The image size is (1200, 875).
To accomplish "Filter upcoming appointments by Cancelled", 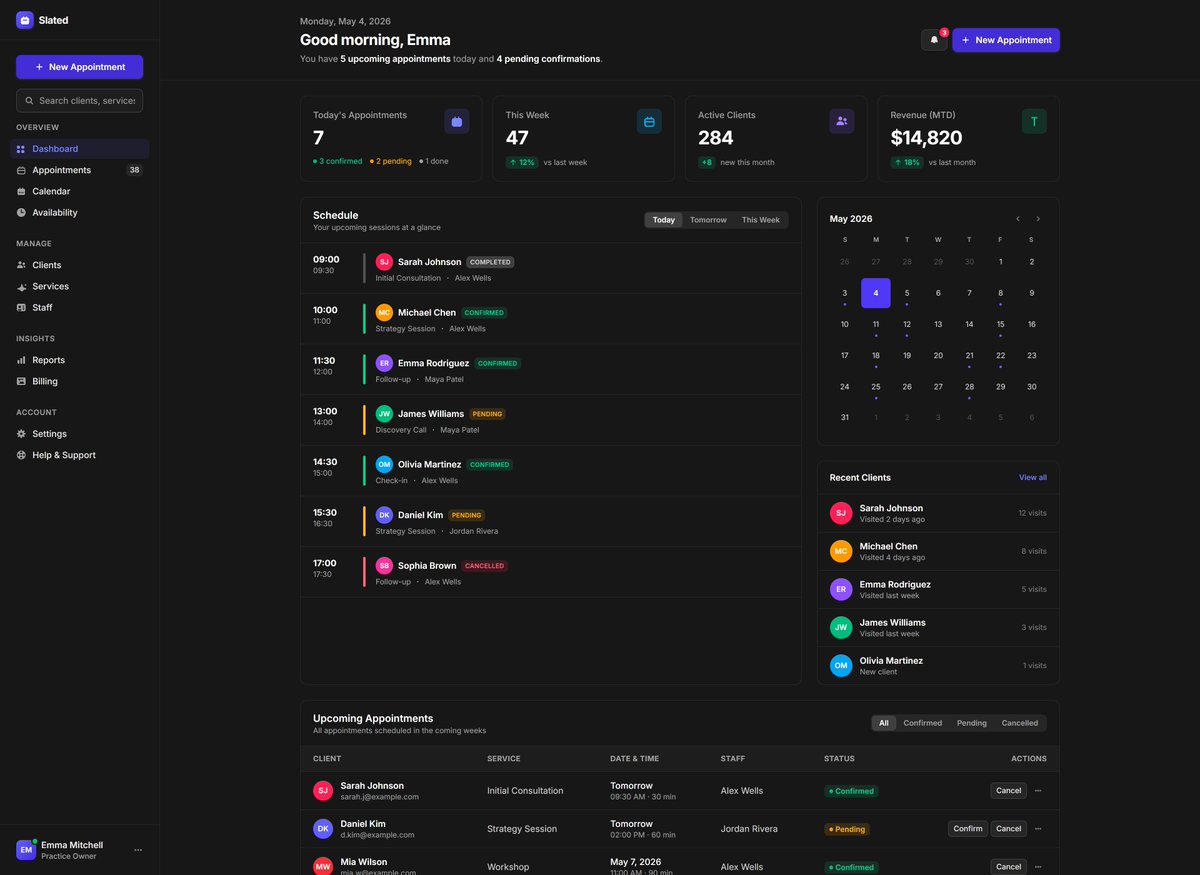I will (x=1020, y=723).
